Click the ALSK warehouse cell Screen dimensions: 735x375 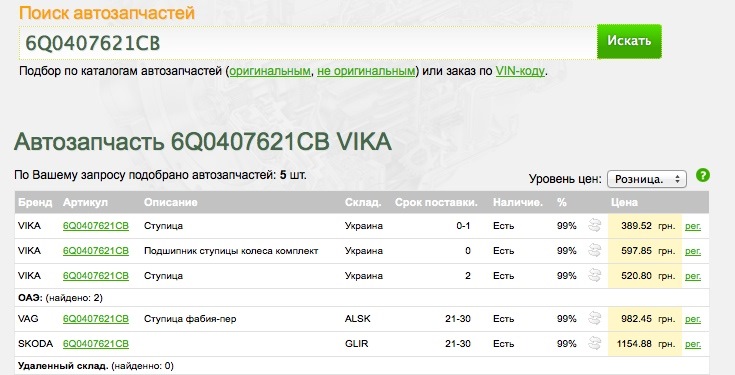click(357, 319)
